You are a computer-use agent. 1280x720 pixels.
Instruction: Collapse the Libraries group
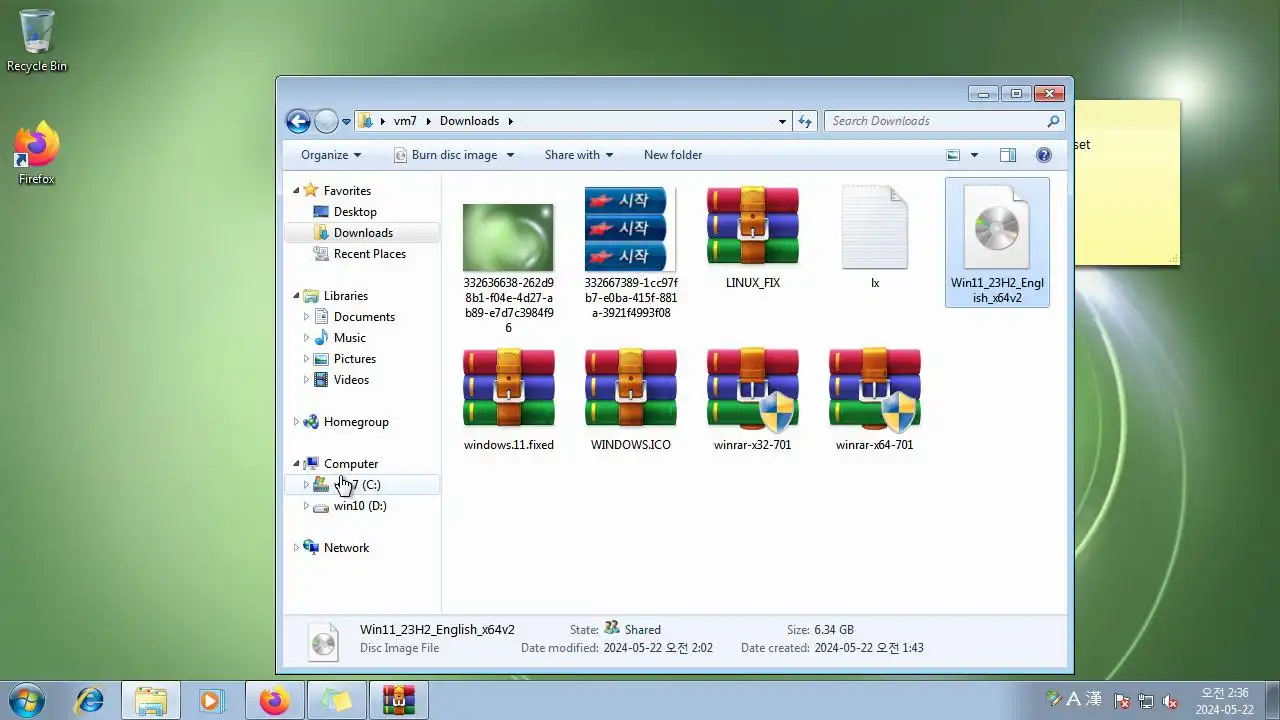pos(296,296)
